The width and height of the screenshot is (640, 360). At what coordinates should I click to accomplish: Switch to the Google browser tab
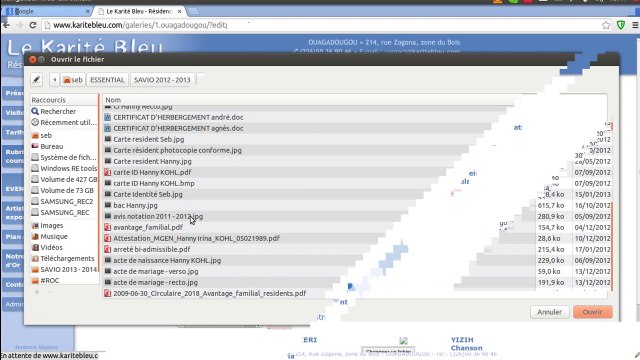(x=47, y=11)
